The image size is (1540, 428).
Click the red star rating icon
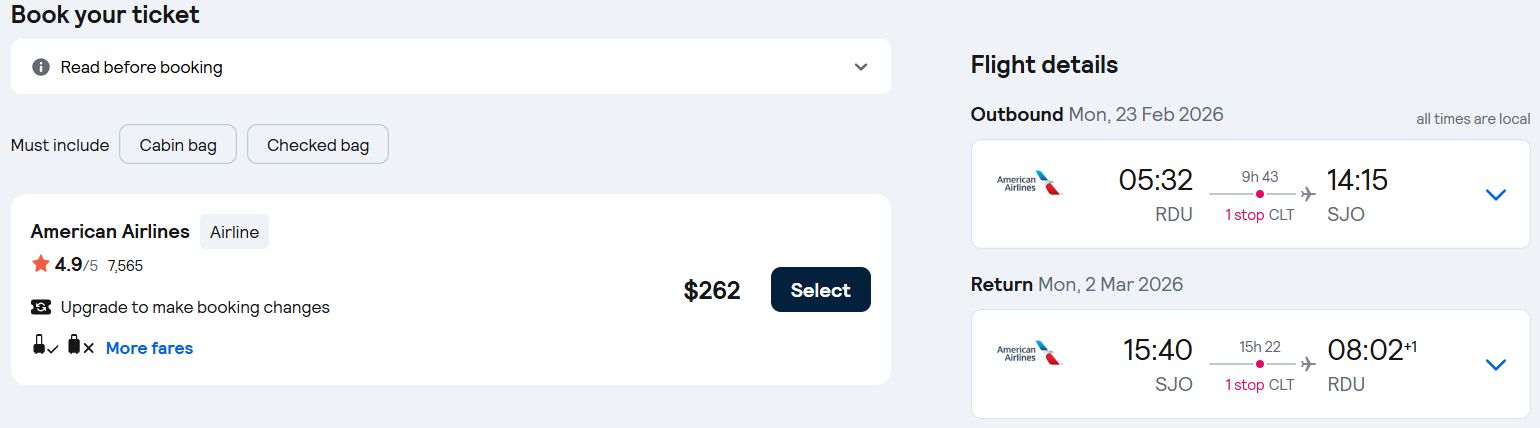click(41, 264)
